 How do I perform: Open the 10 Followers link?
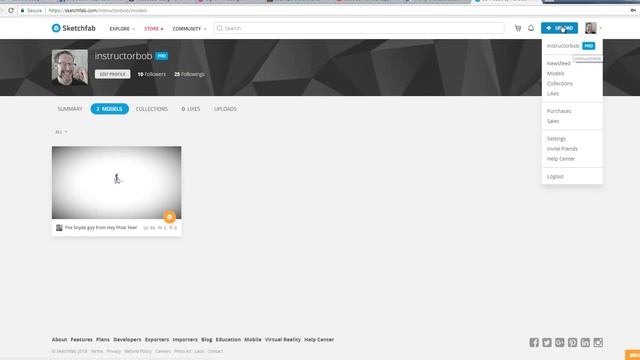pos(151,74)
